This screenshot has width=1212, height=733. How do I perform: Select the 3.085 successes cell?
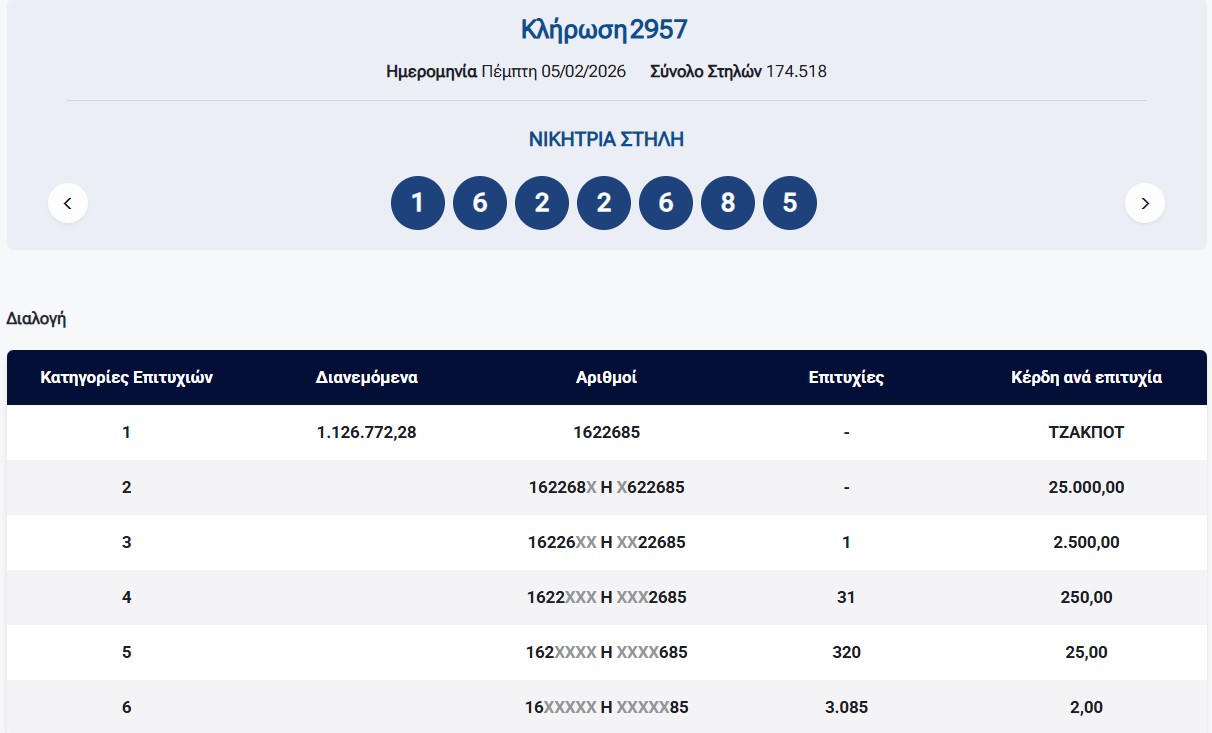[x=846, y=707]
